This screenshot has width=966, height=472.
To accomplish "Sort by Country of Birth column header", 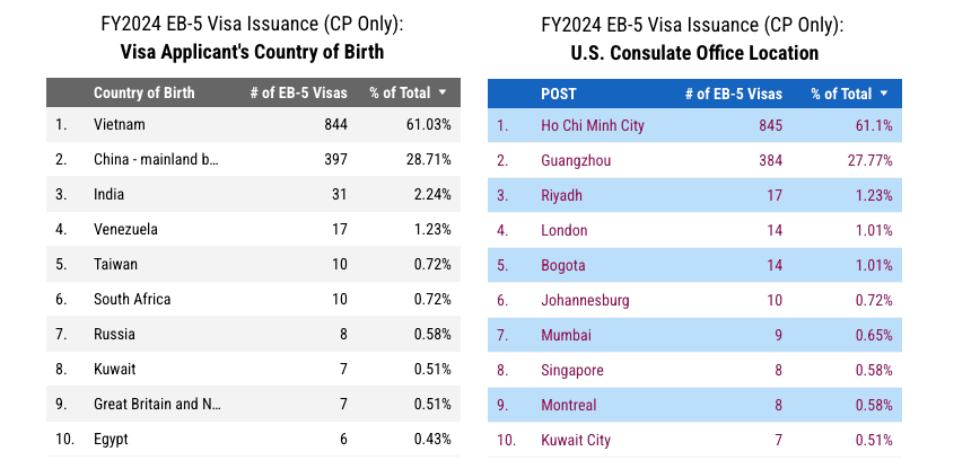I will [x=144, y=93].
